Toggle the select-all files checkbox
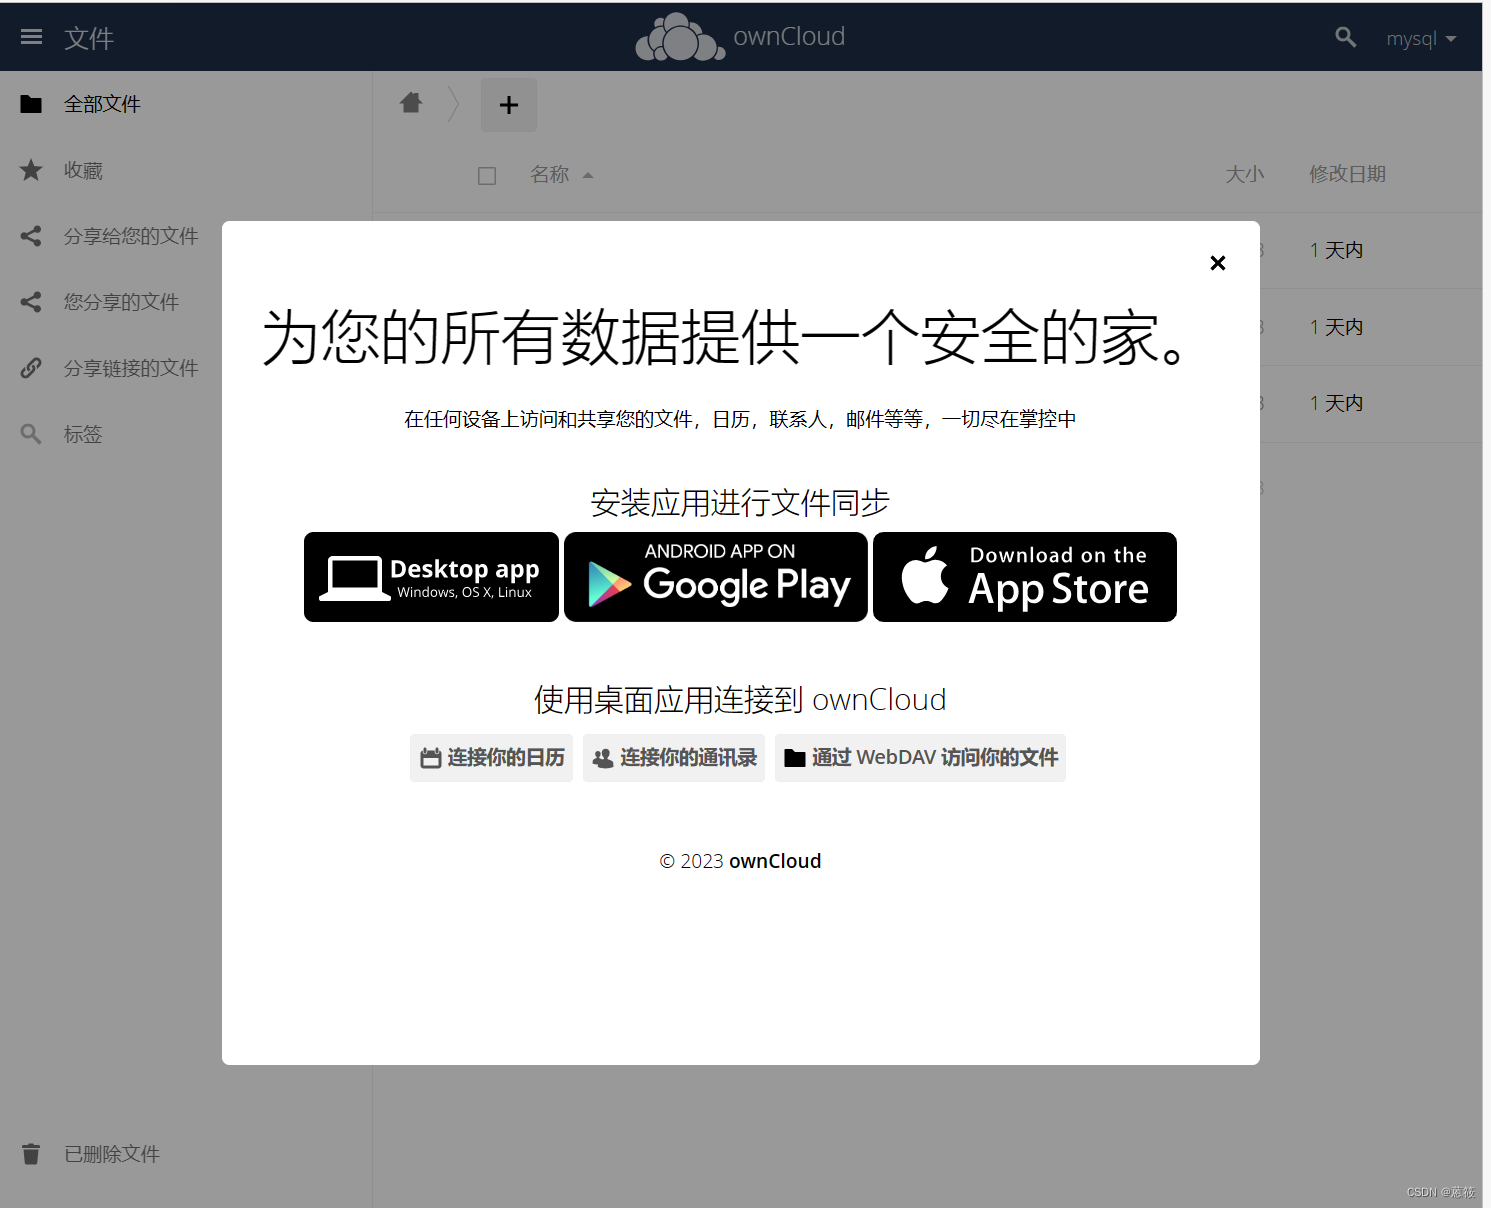The image size is (1491, 1208). coord(487,175)
